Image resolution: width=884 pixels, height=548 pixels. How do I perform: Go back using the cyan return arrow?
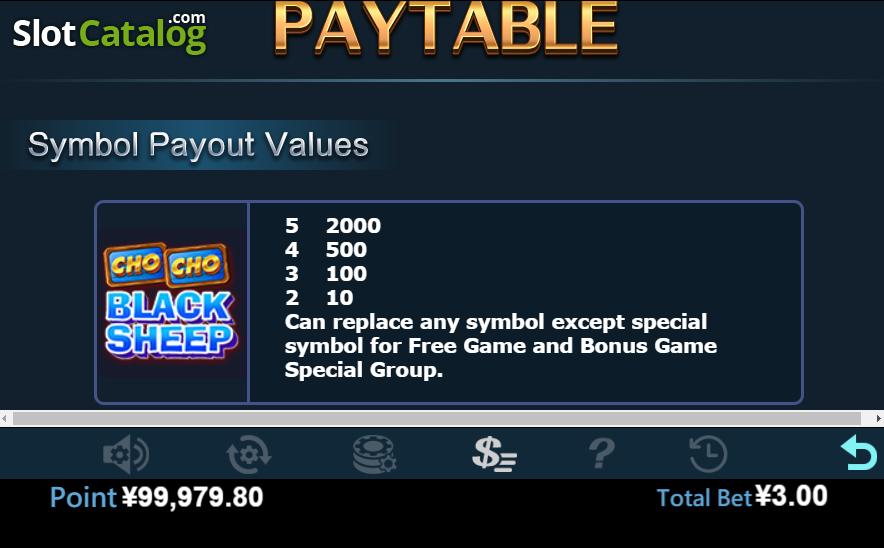click(859, 452)
